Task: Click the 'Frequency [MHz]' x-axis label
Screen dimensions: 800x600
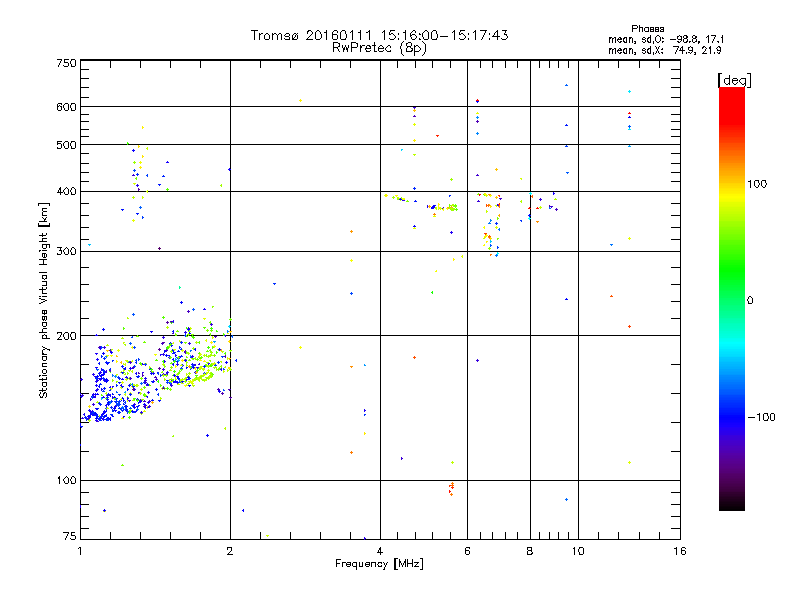Action: pos(379,564)
